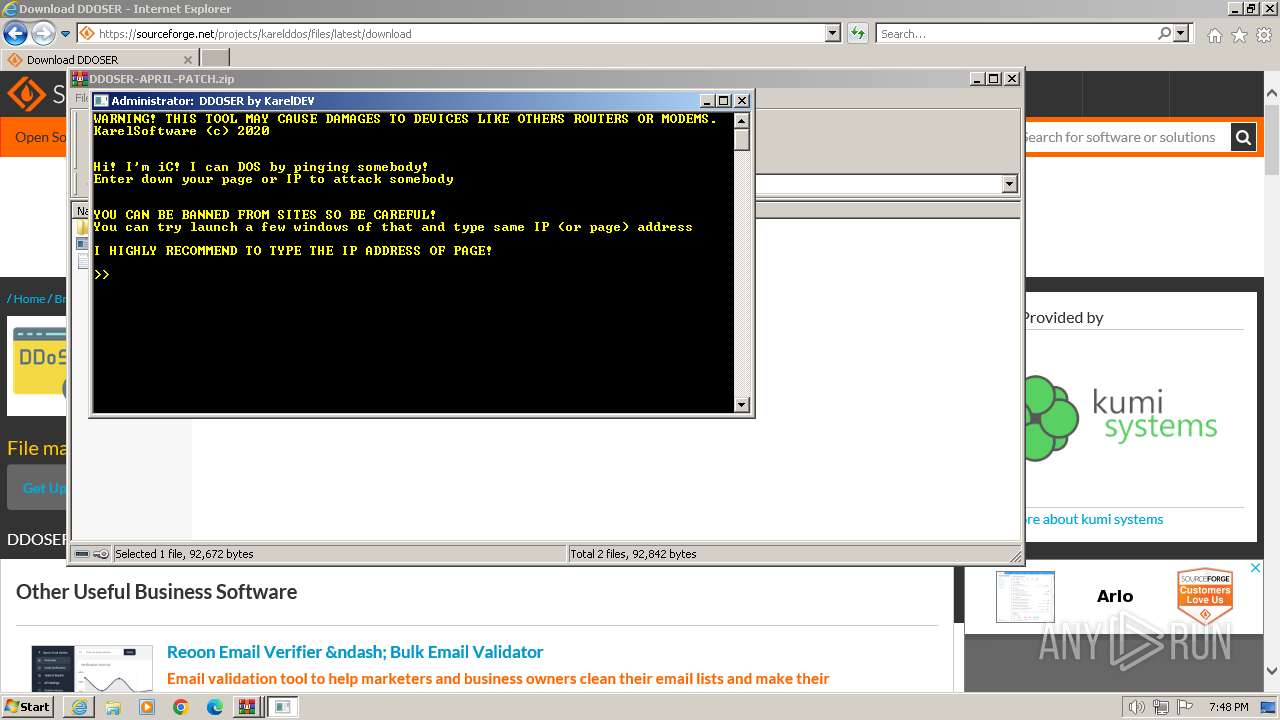Maximize the DDOSER console window

pyautogui.click(x=725, y=101)
